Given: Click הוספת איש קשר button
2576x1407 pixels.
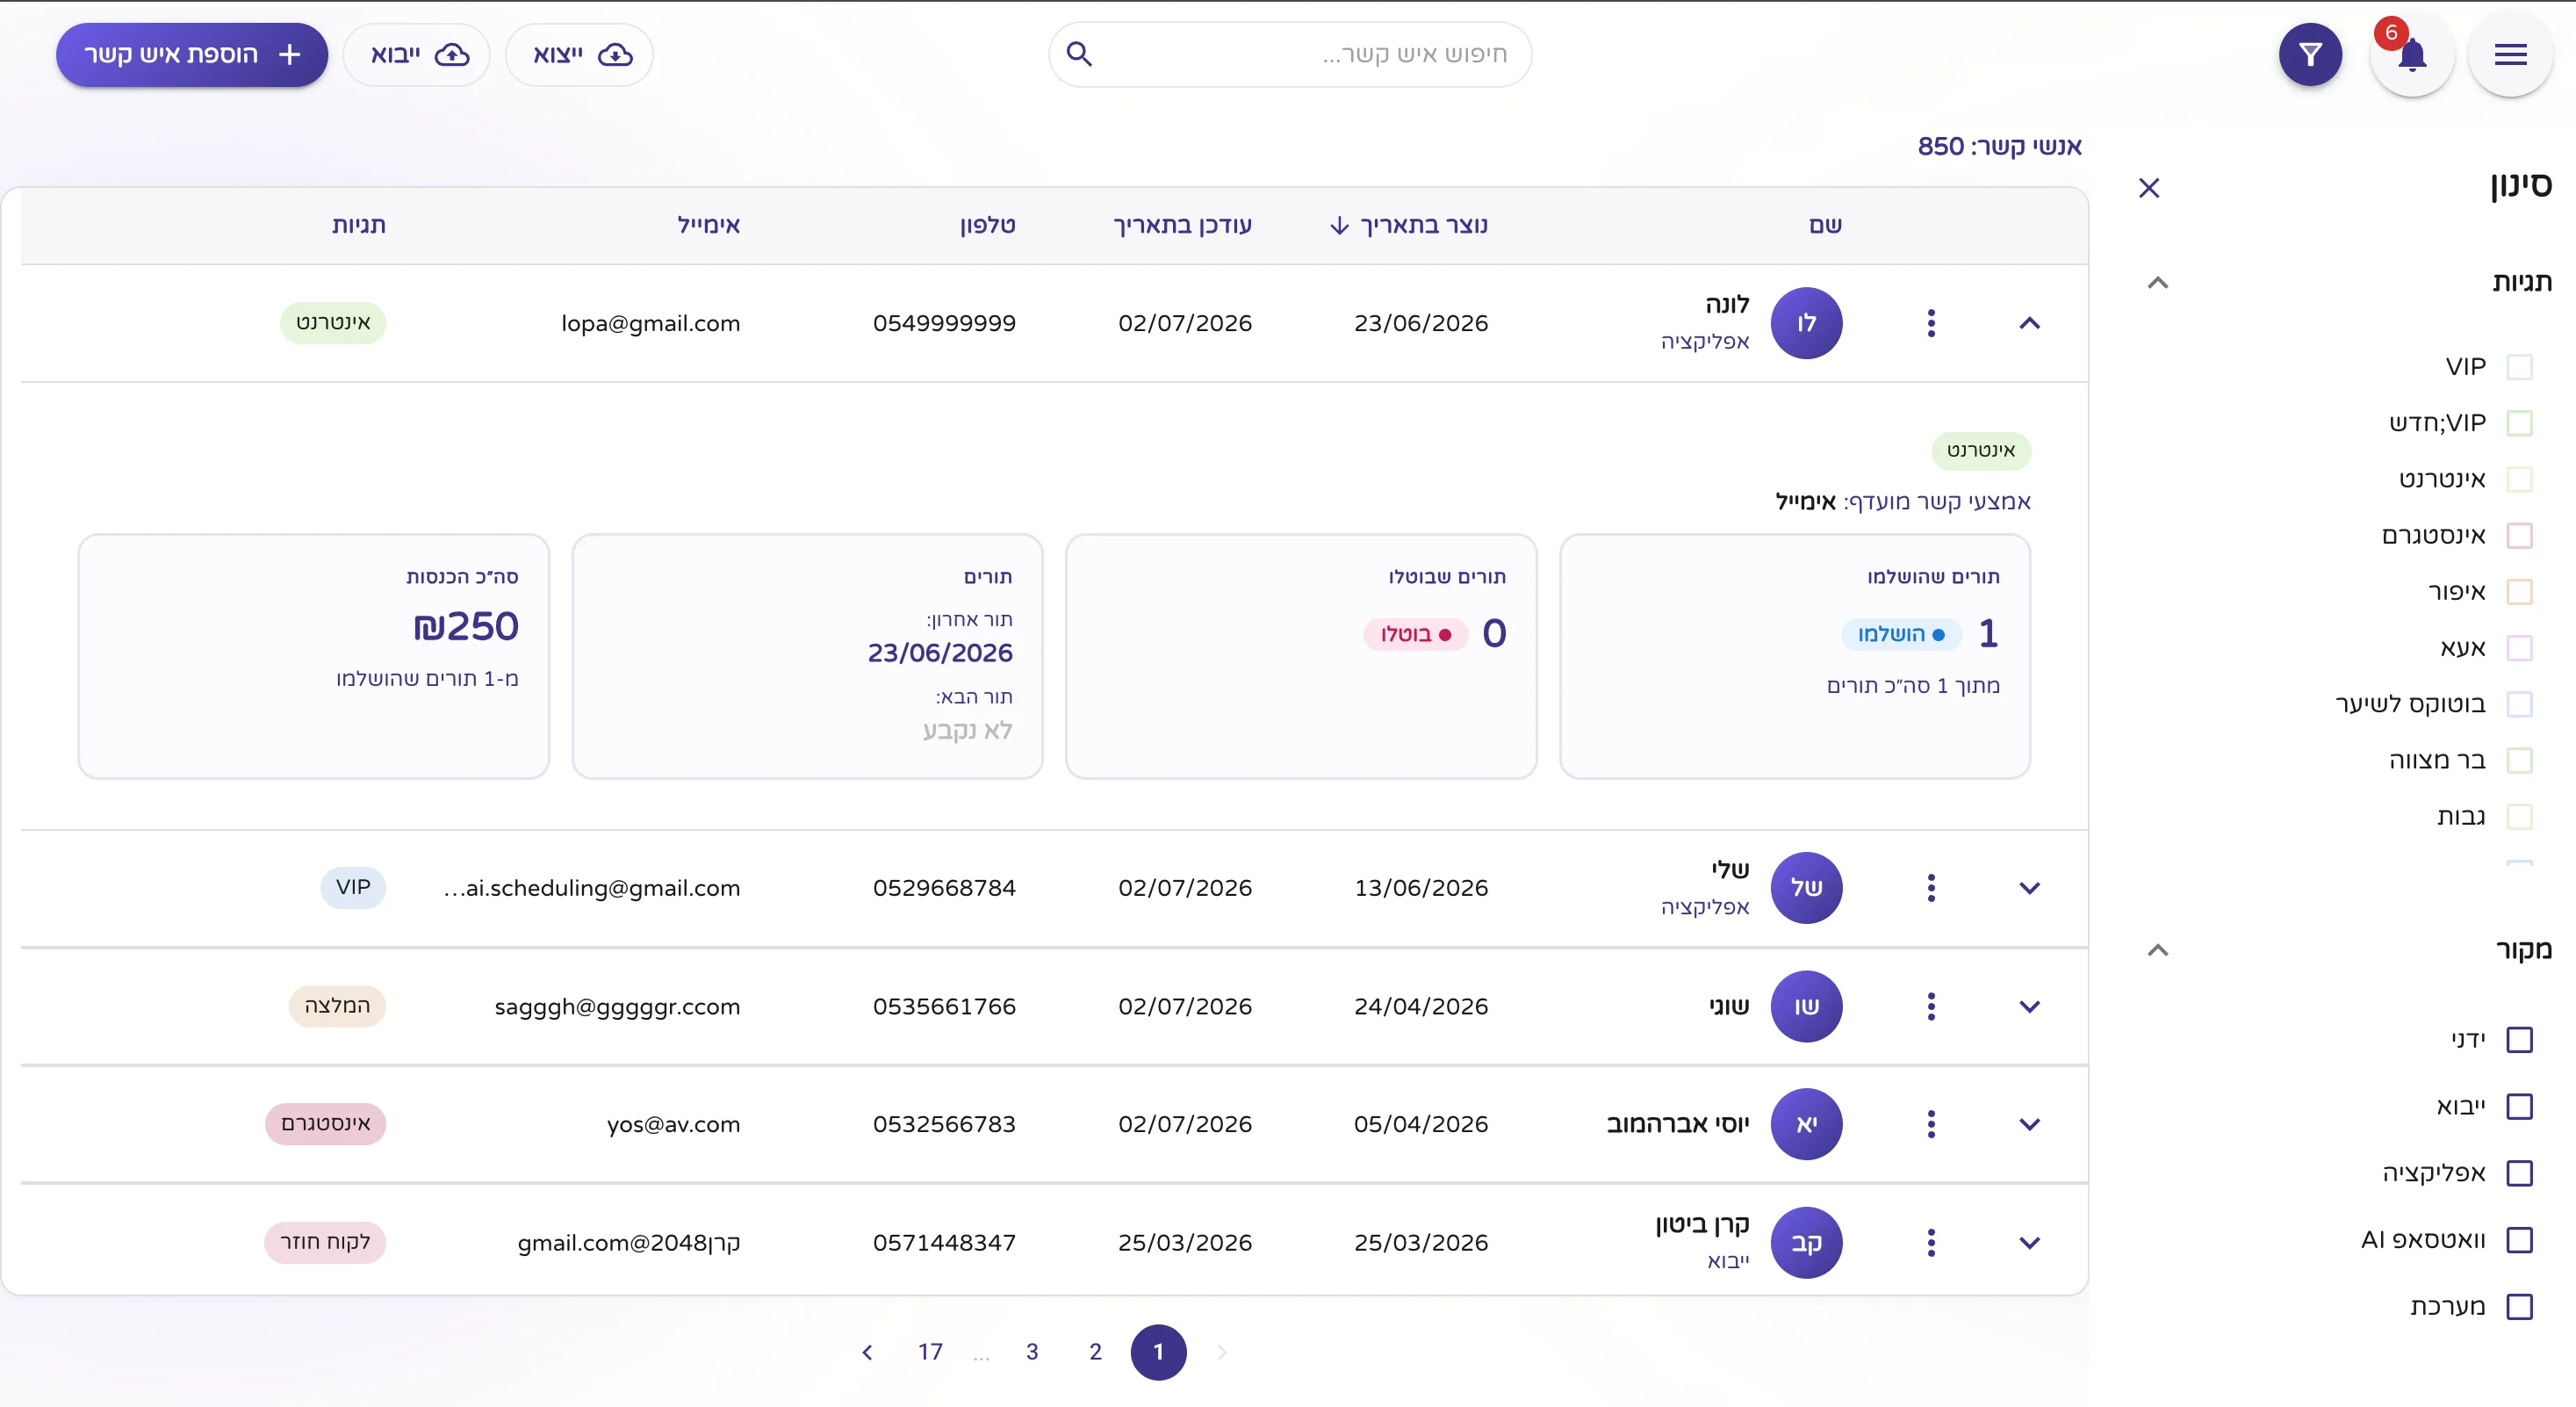Looking at the screenshot, I should coord(192,54).
